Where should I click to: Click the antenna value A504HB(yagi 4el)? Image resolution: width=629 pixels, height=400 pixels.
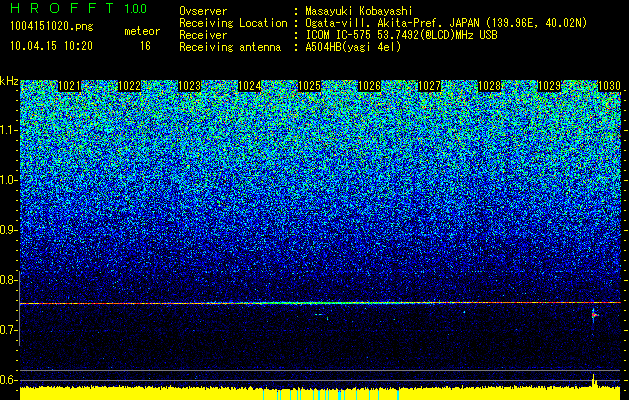click(353, 47)
